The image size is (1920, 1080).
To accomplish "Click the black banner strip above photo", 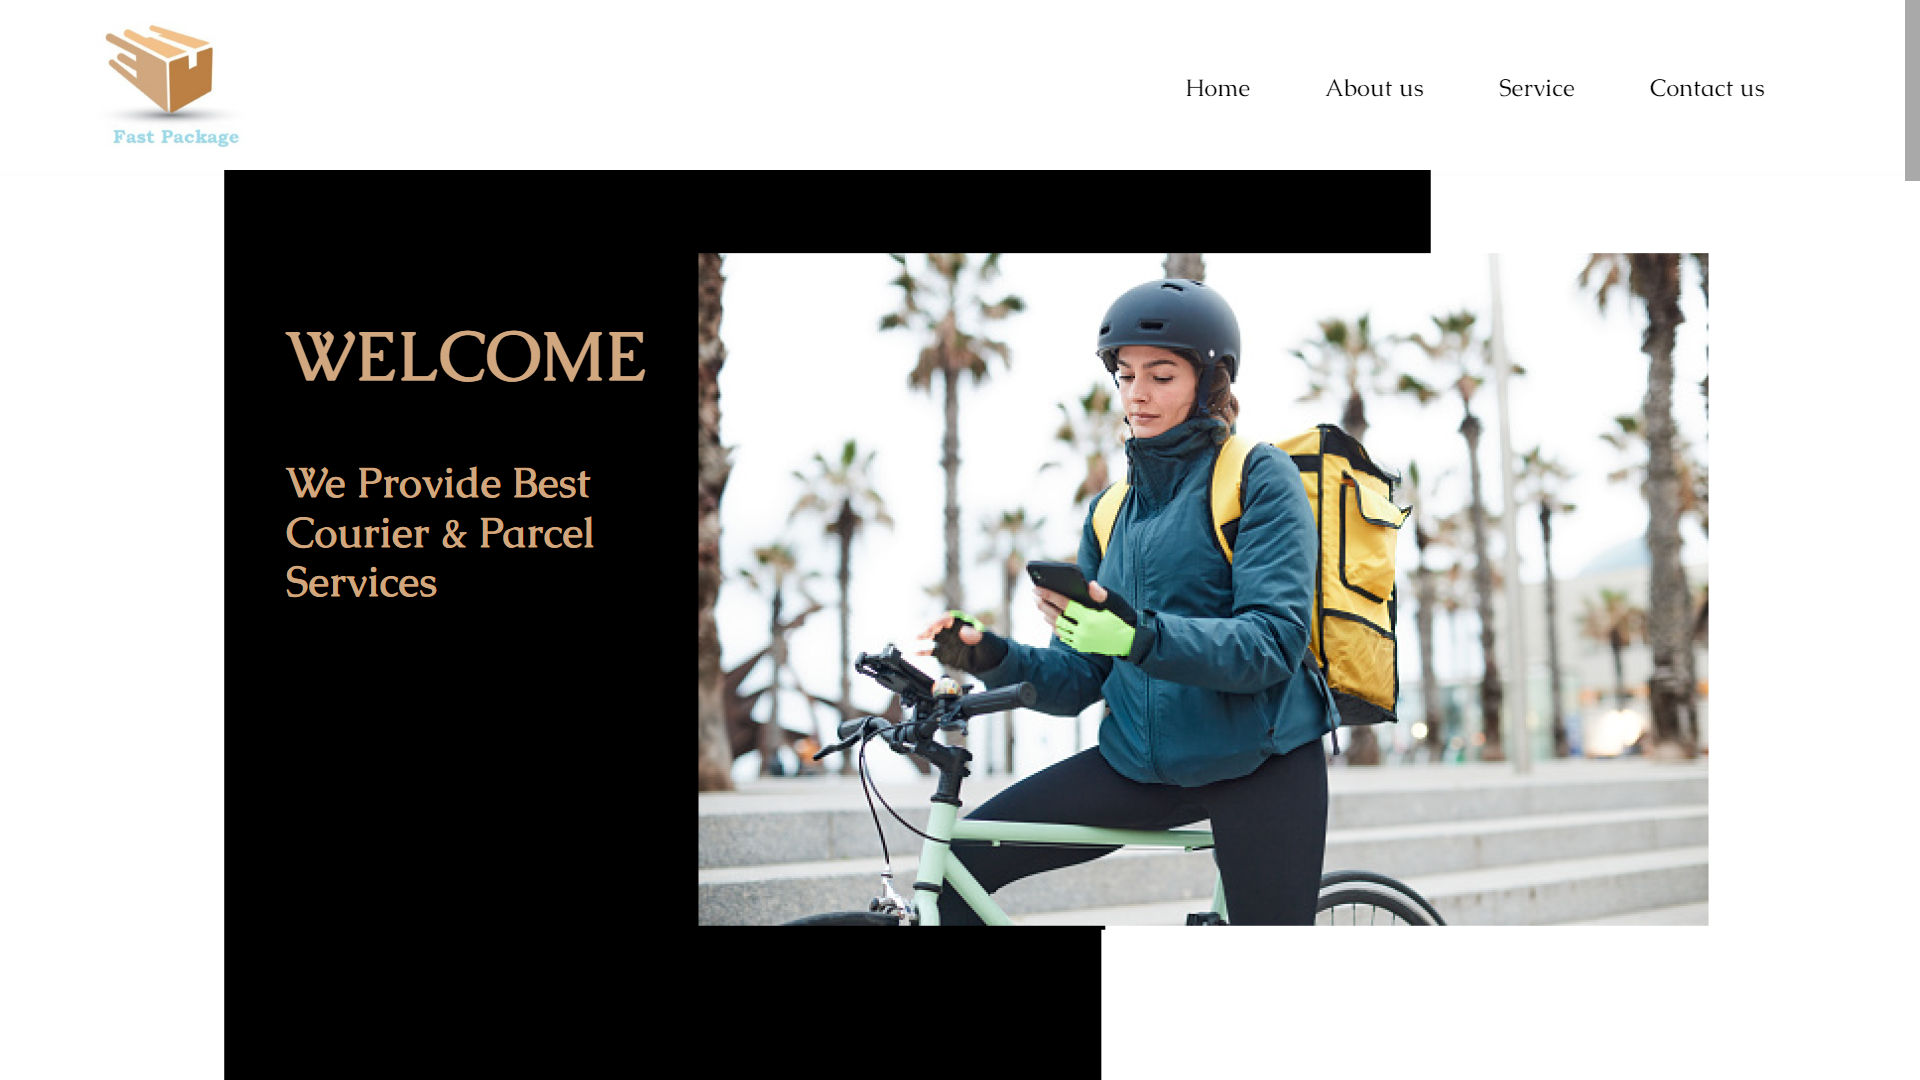I will tap(827, 211).
